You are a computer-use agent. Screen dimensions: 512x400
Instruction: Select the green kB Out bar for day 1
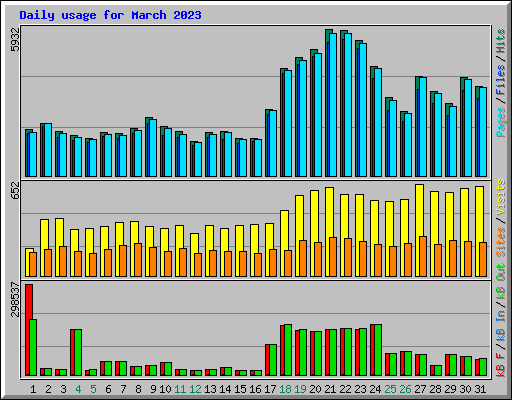pyautogui.click(x=33, y=348)
